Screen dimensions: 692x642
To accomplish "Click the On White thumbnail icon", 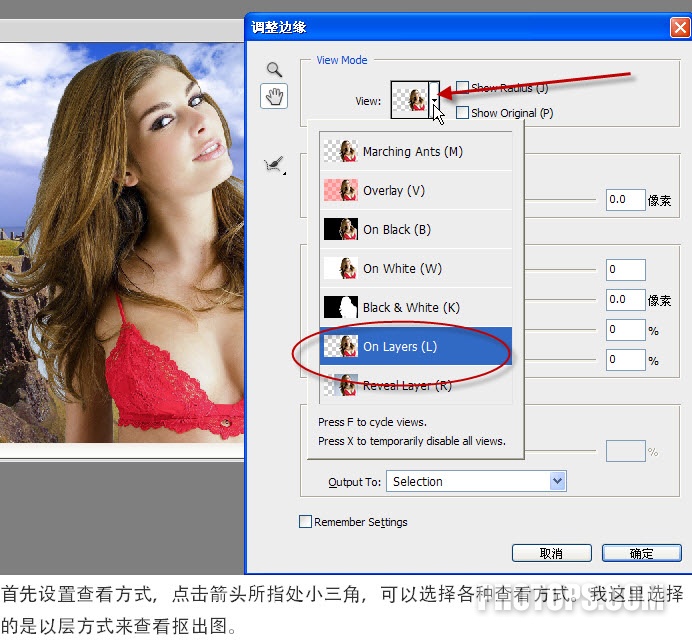I will (341, 268).
